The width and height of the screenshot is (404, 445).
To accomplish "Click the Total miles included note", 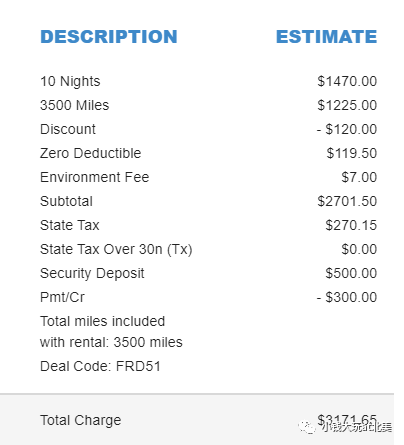I will pyautogui.click(x=111, y=332).
